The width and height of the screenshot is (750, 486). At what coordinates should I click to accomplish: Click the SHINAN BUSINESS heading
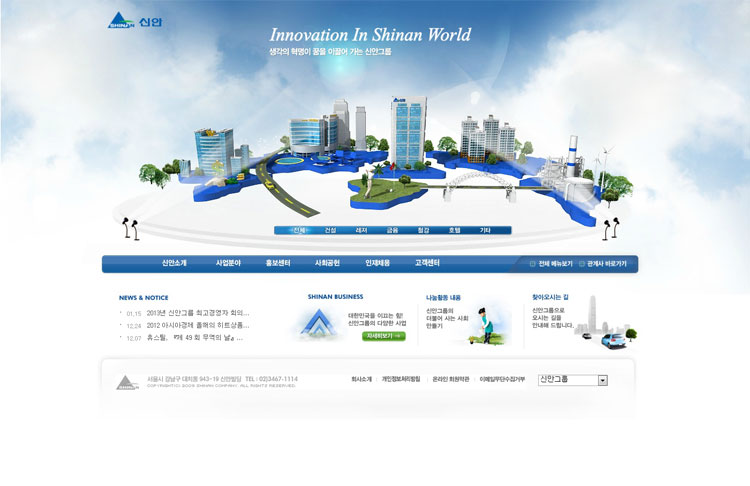pyautogui.click(x=335, y=297)
